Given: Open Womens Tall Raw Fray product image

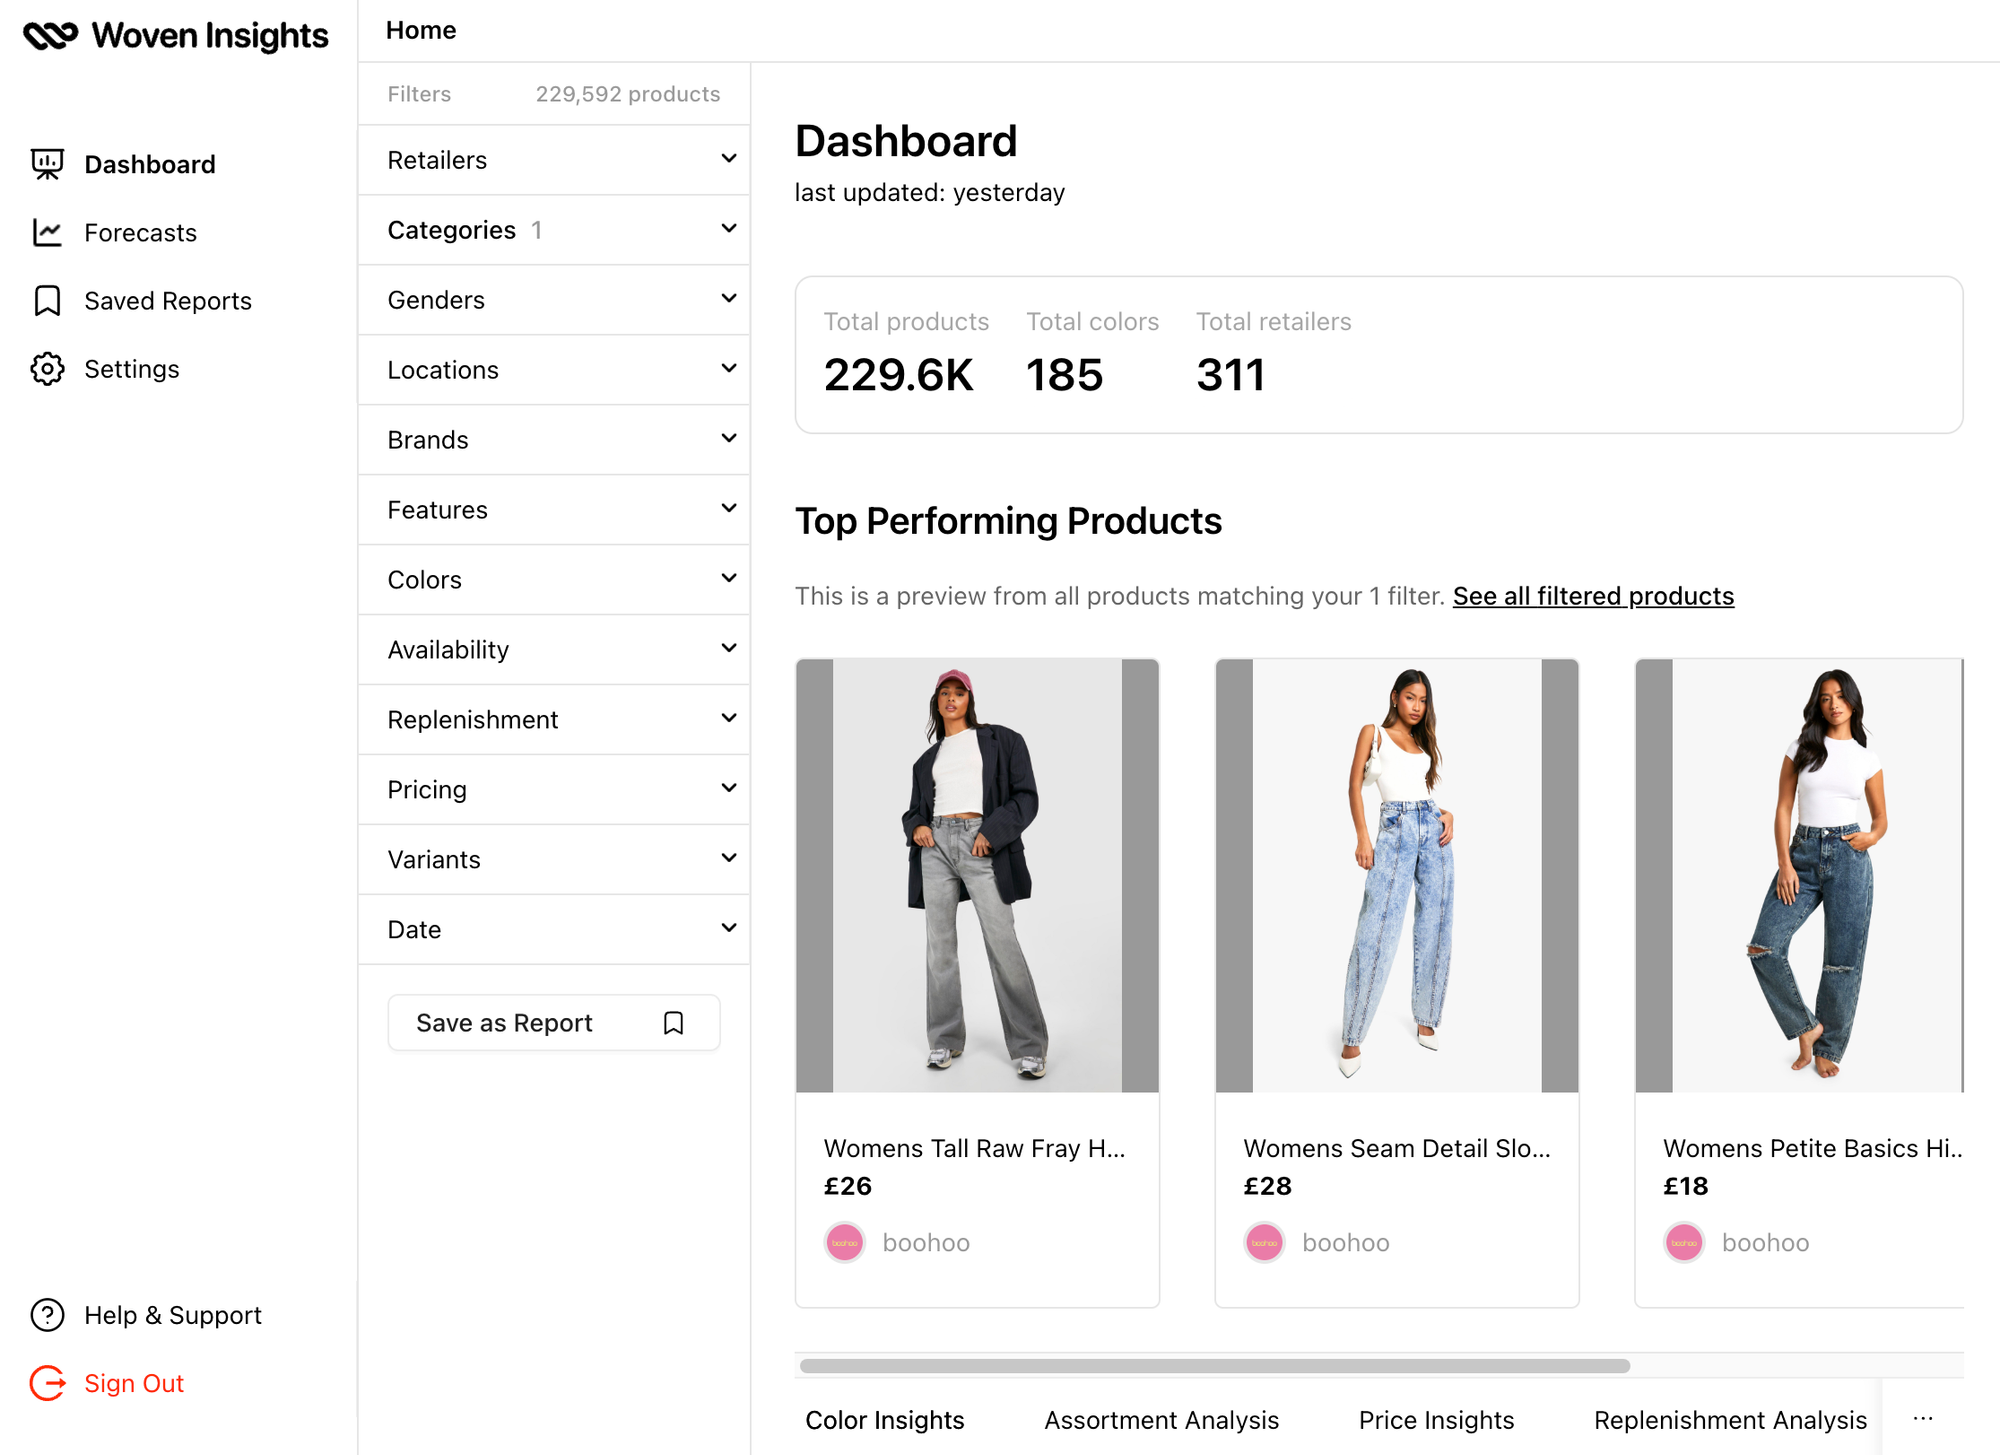Looking at the screenshot, I should coord(977,875).
